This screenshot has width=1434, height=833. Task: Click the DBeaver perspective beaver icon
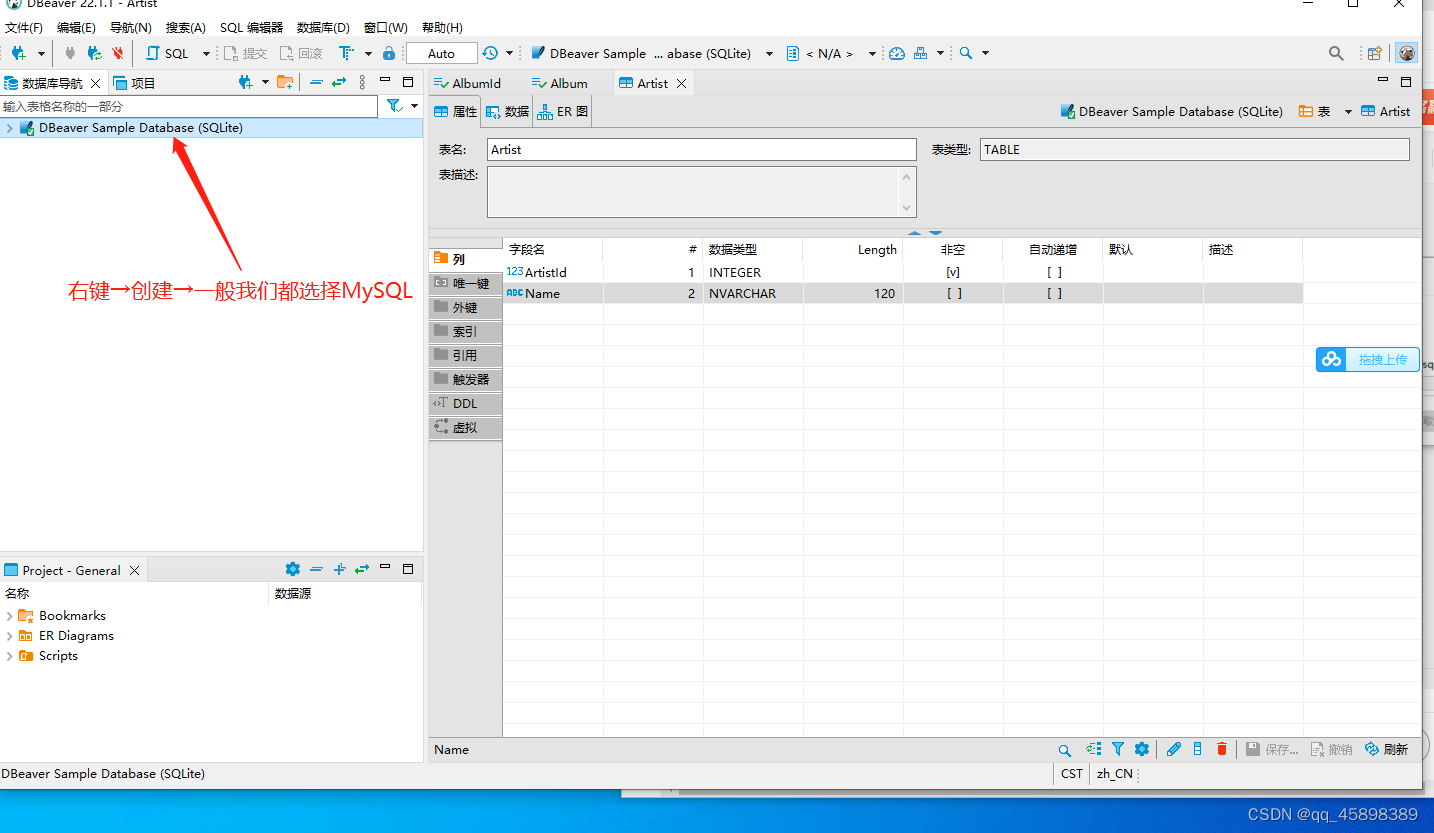1407,53
